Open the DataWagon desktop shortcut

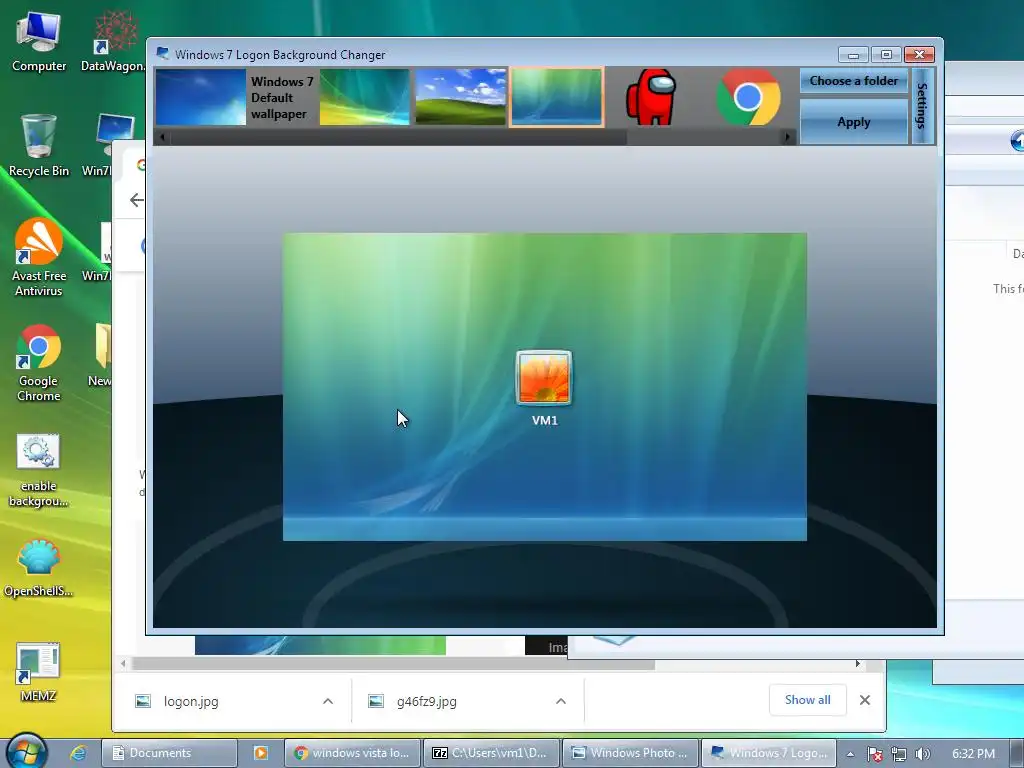pos(112,42)
